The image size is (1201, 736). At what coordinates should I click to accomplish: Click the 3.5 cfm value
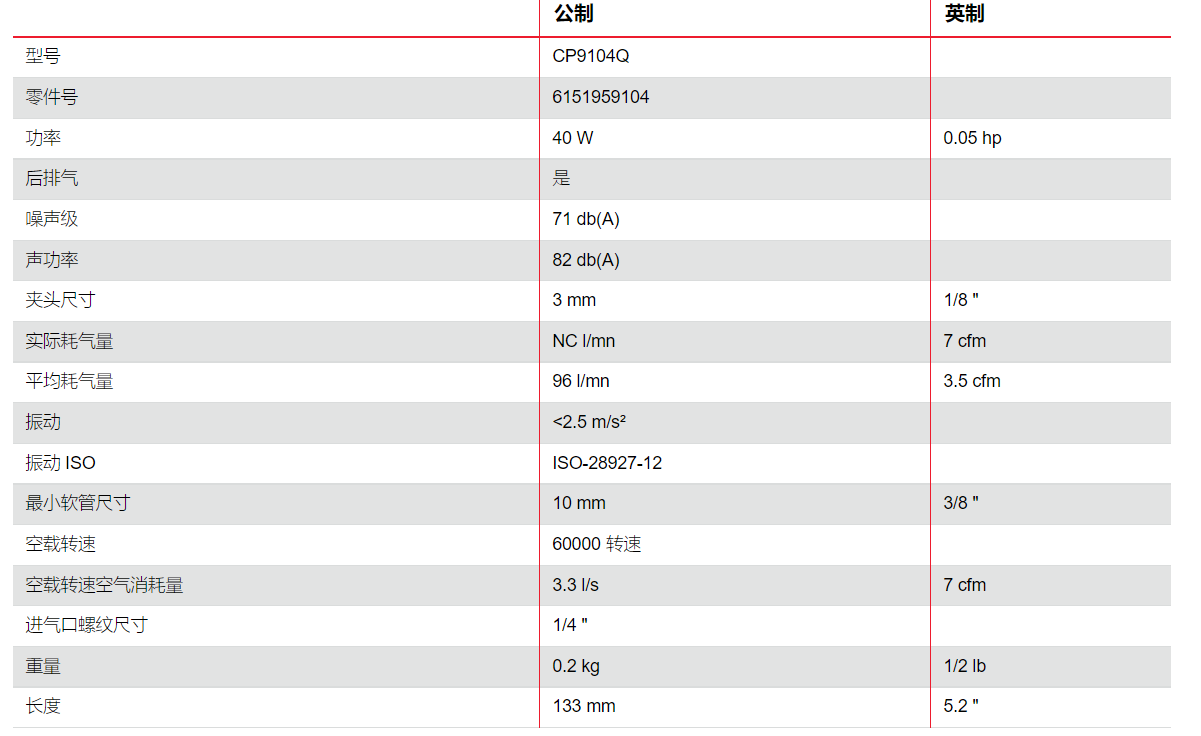pyautogui.click(x=972, y=381)
